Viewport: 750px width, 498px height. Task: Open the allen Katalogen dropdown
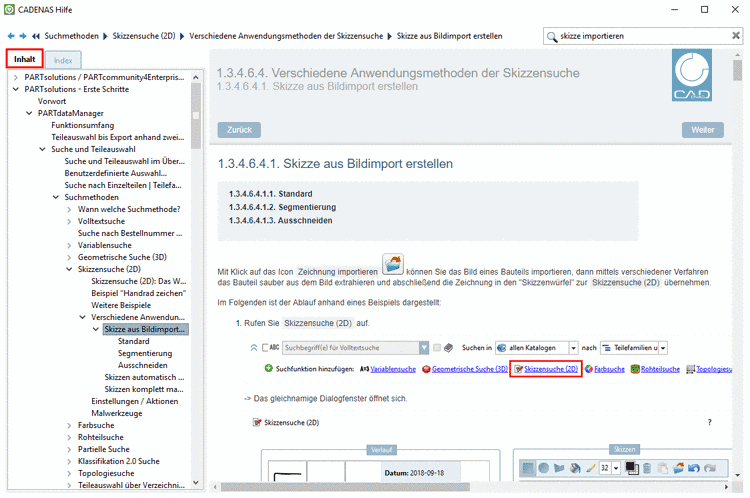573,348
